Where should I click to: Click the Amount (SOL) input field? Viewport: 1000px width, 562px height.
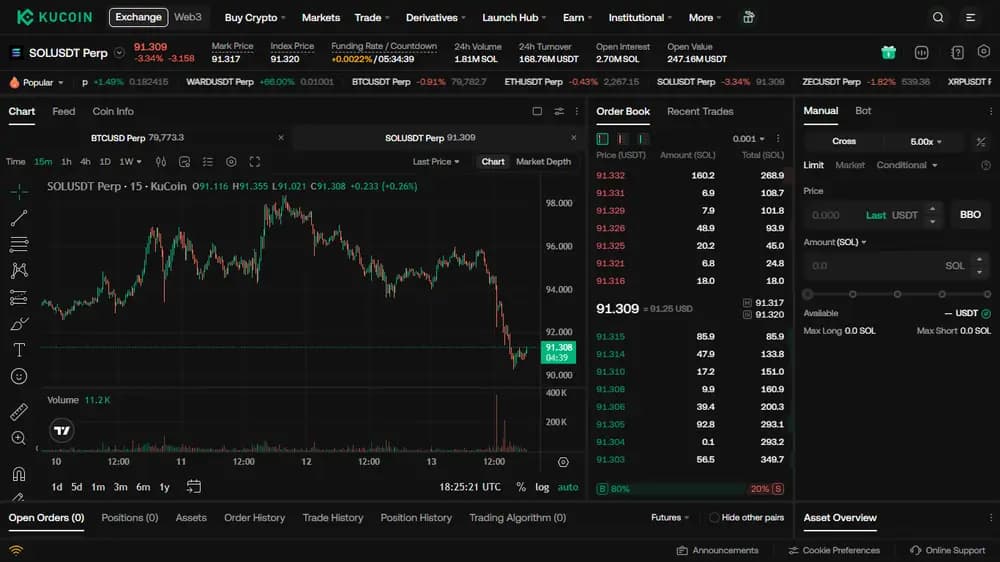point(896,266)
